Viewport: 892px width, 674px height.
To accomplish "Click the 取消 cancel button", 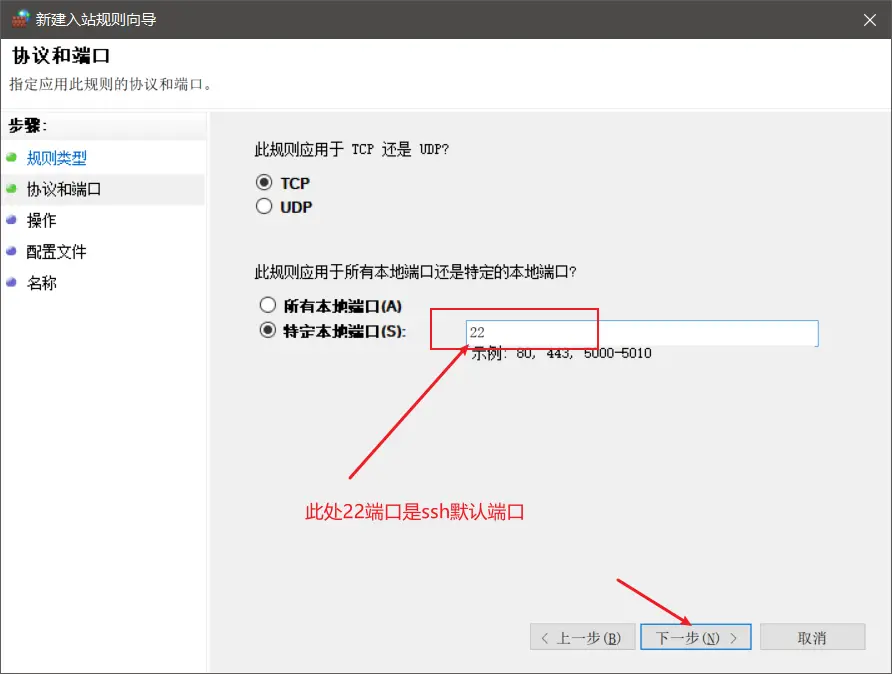I will 812,637.
